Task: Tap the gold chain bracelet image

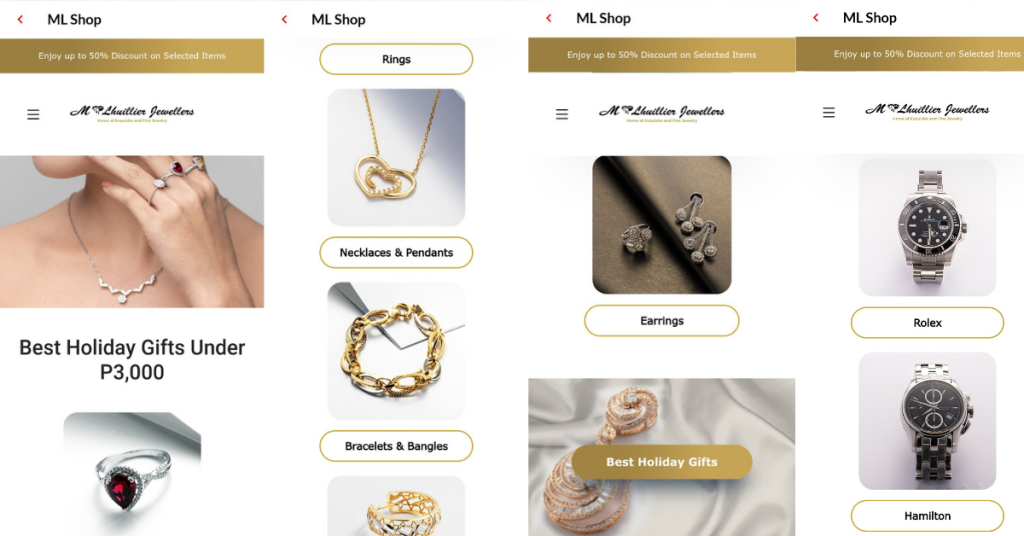Action: (396, 351)
